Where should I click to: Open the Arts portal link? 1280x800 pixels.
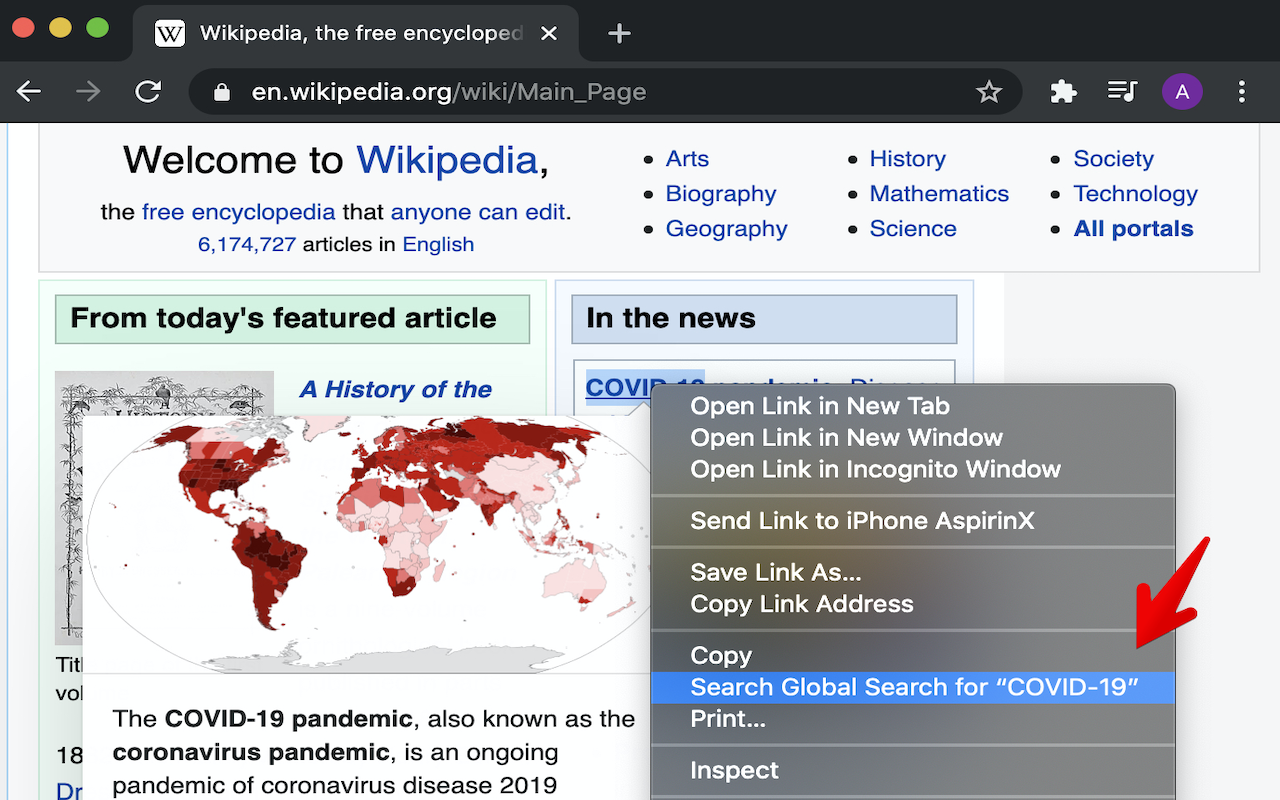click(x=687, y=159)
